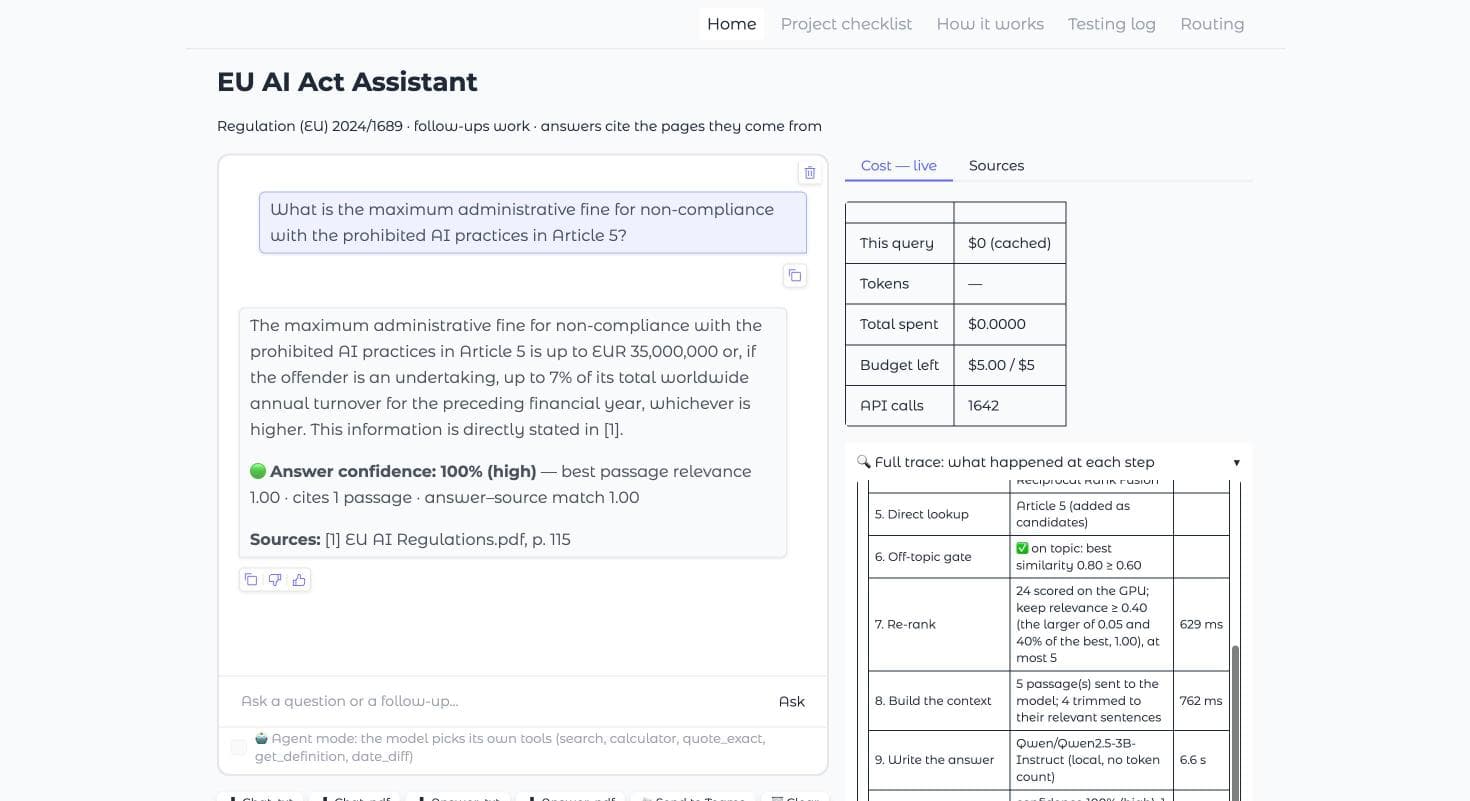Enable the Agent mode checkbox
The image size is (1470, 801).
(x=238, y=747)
